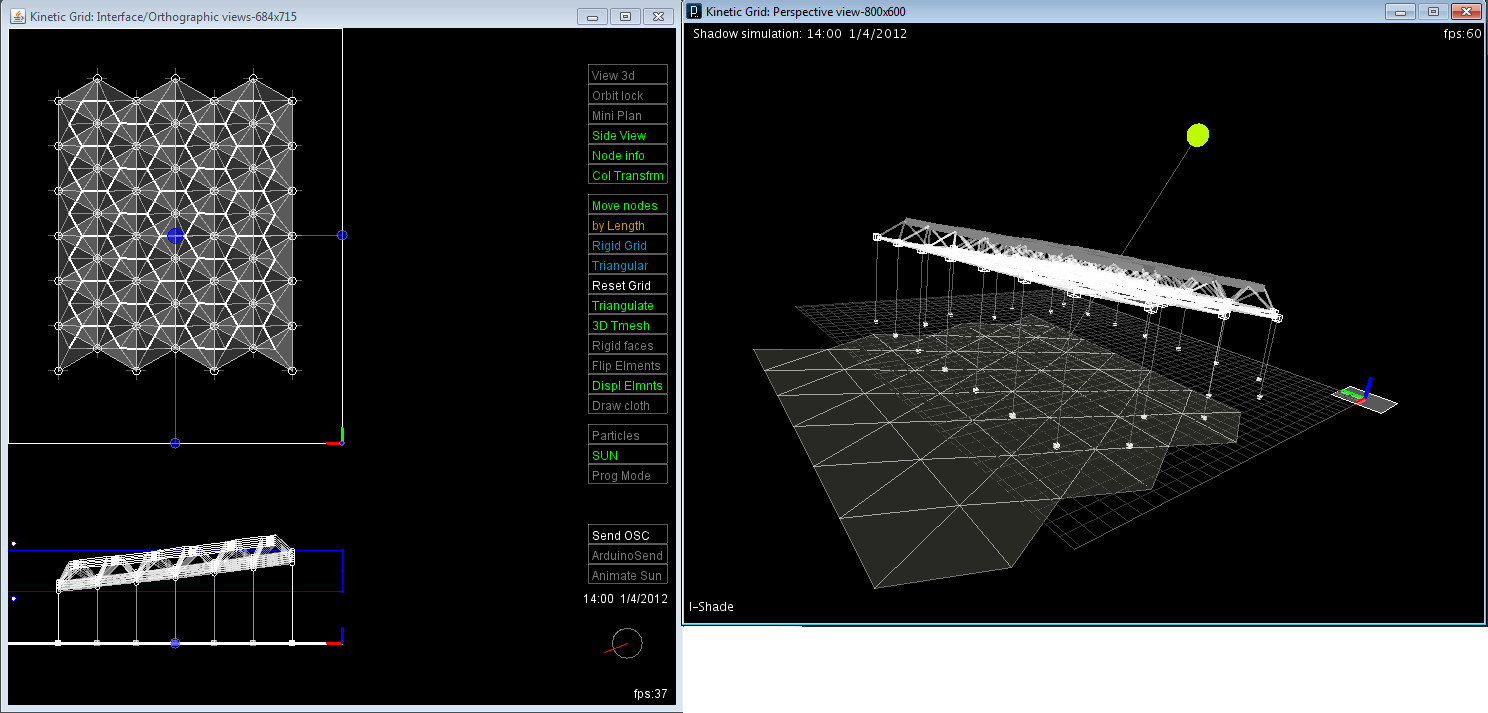1488x713 pixels.
Task: Click the Send OSC button
Action: (627, 535)
